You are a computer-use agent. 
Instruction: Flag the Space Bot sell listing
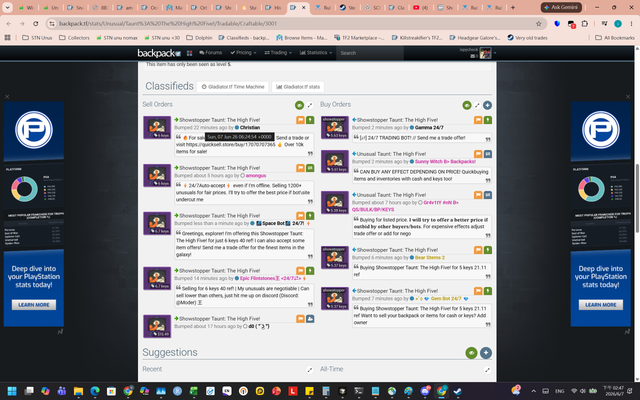[300, 216]
